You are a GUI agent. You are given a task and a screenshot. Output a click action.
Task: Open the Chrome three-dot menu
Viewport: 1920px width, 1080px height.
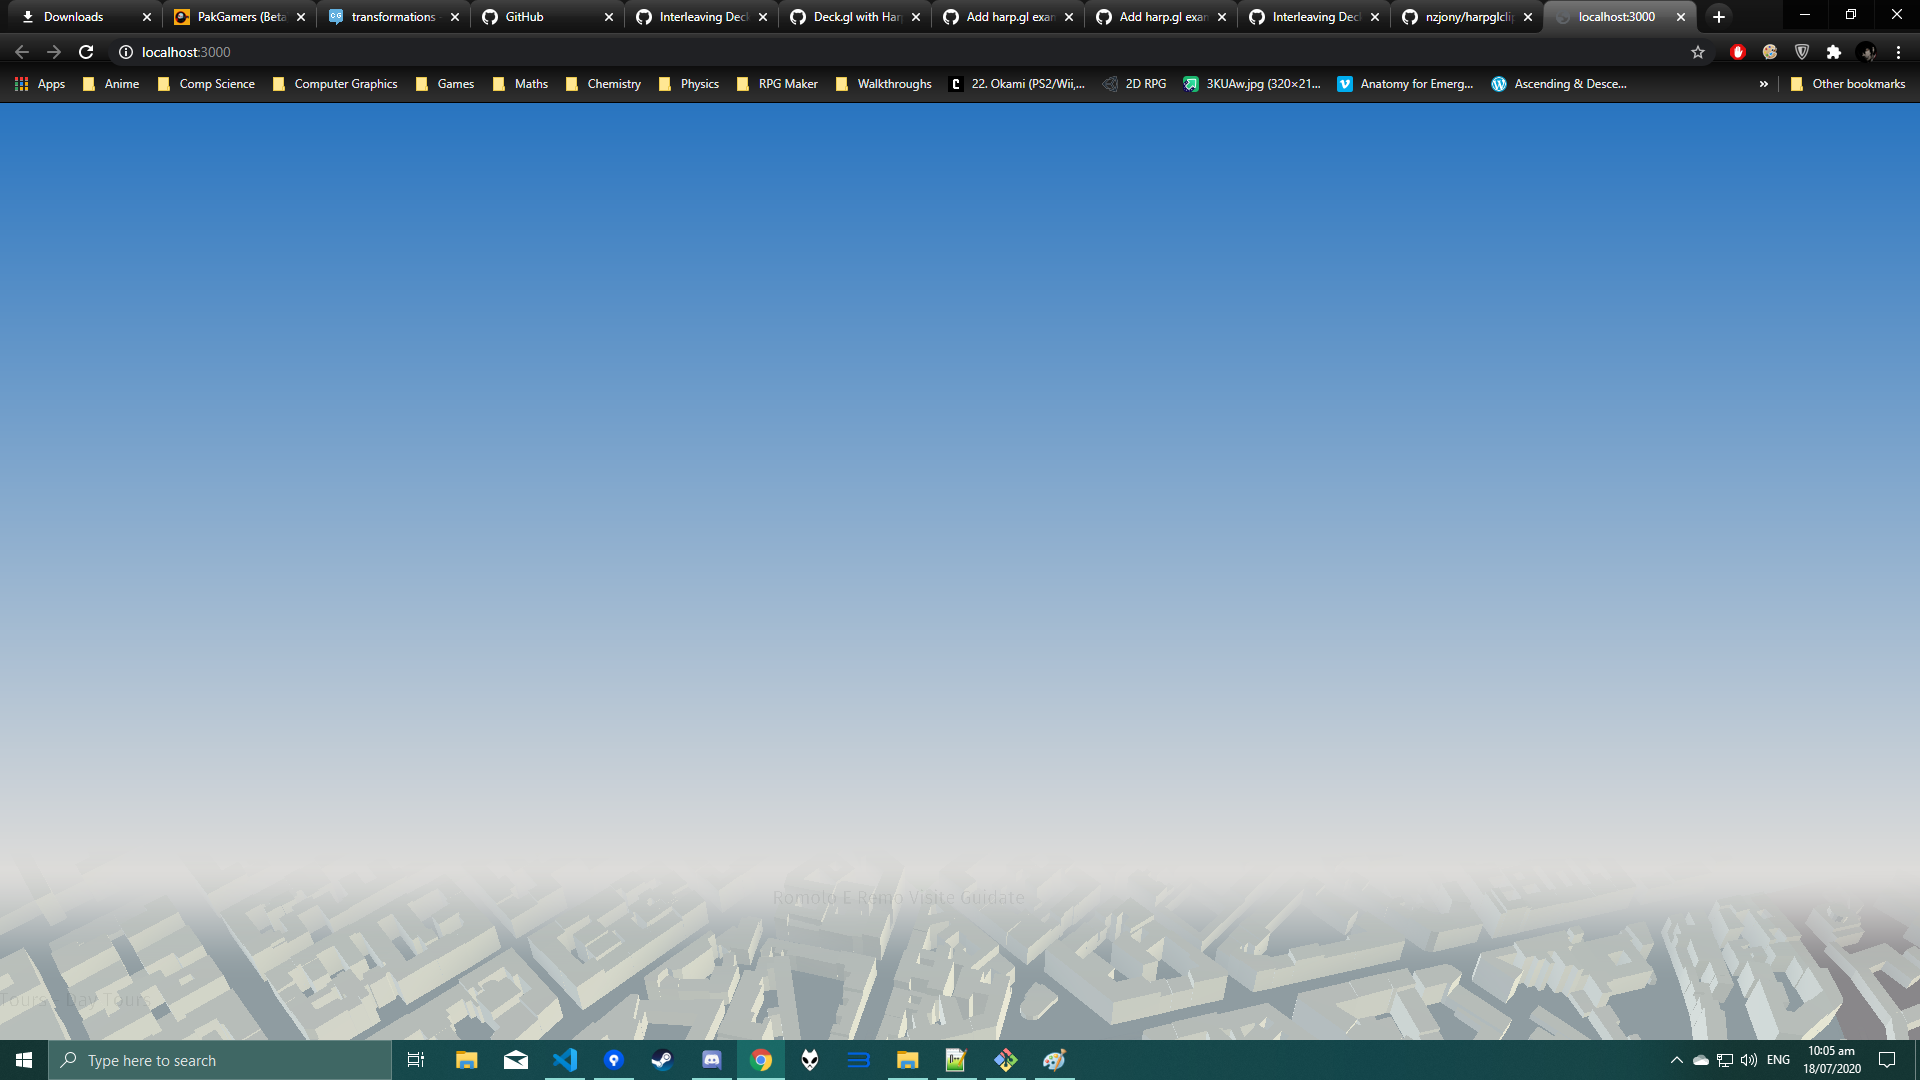coord(1899,52)
